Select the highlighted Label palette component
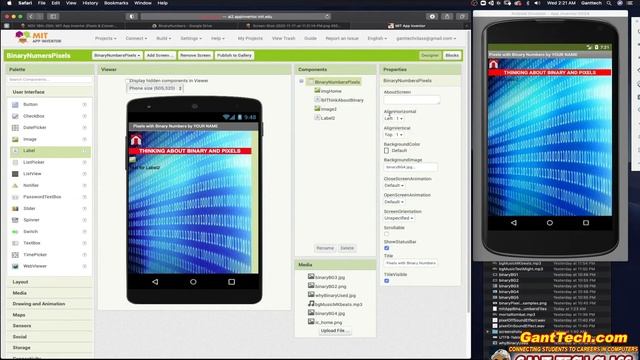640x360 pixels. (49, 151)
